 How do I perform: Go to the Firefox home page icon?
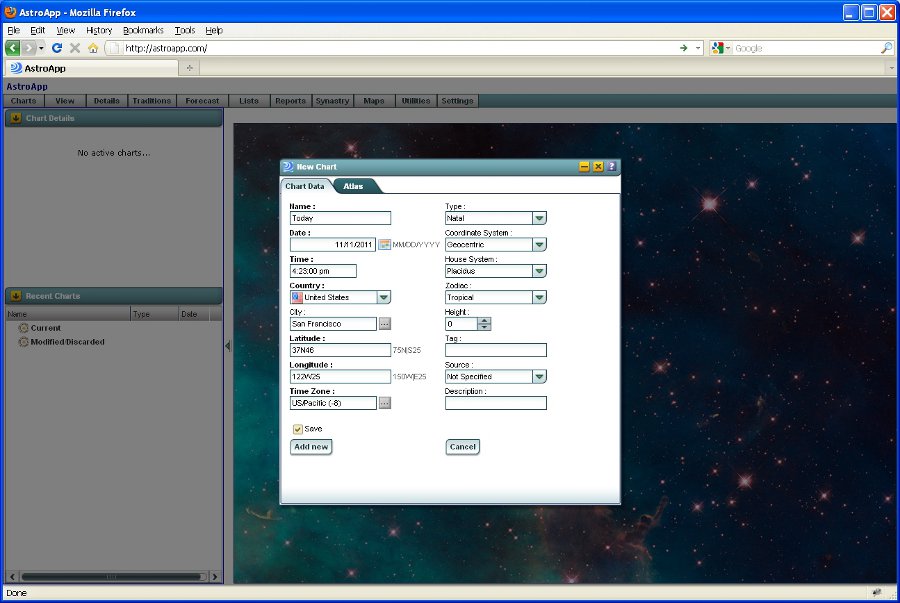[93, 48]
